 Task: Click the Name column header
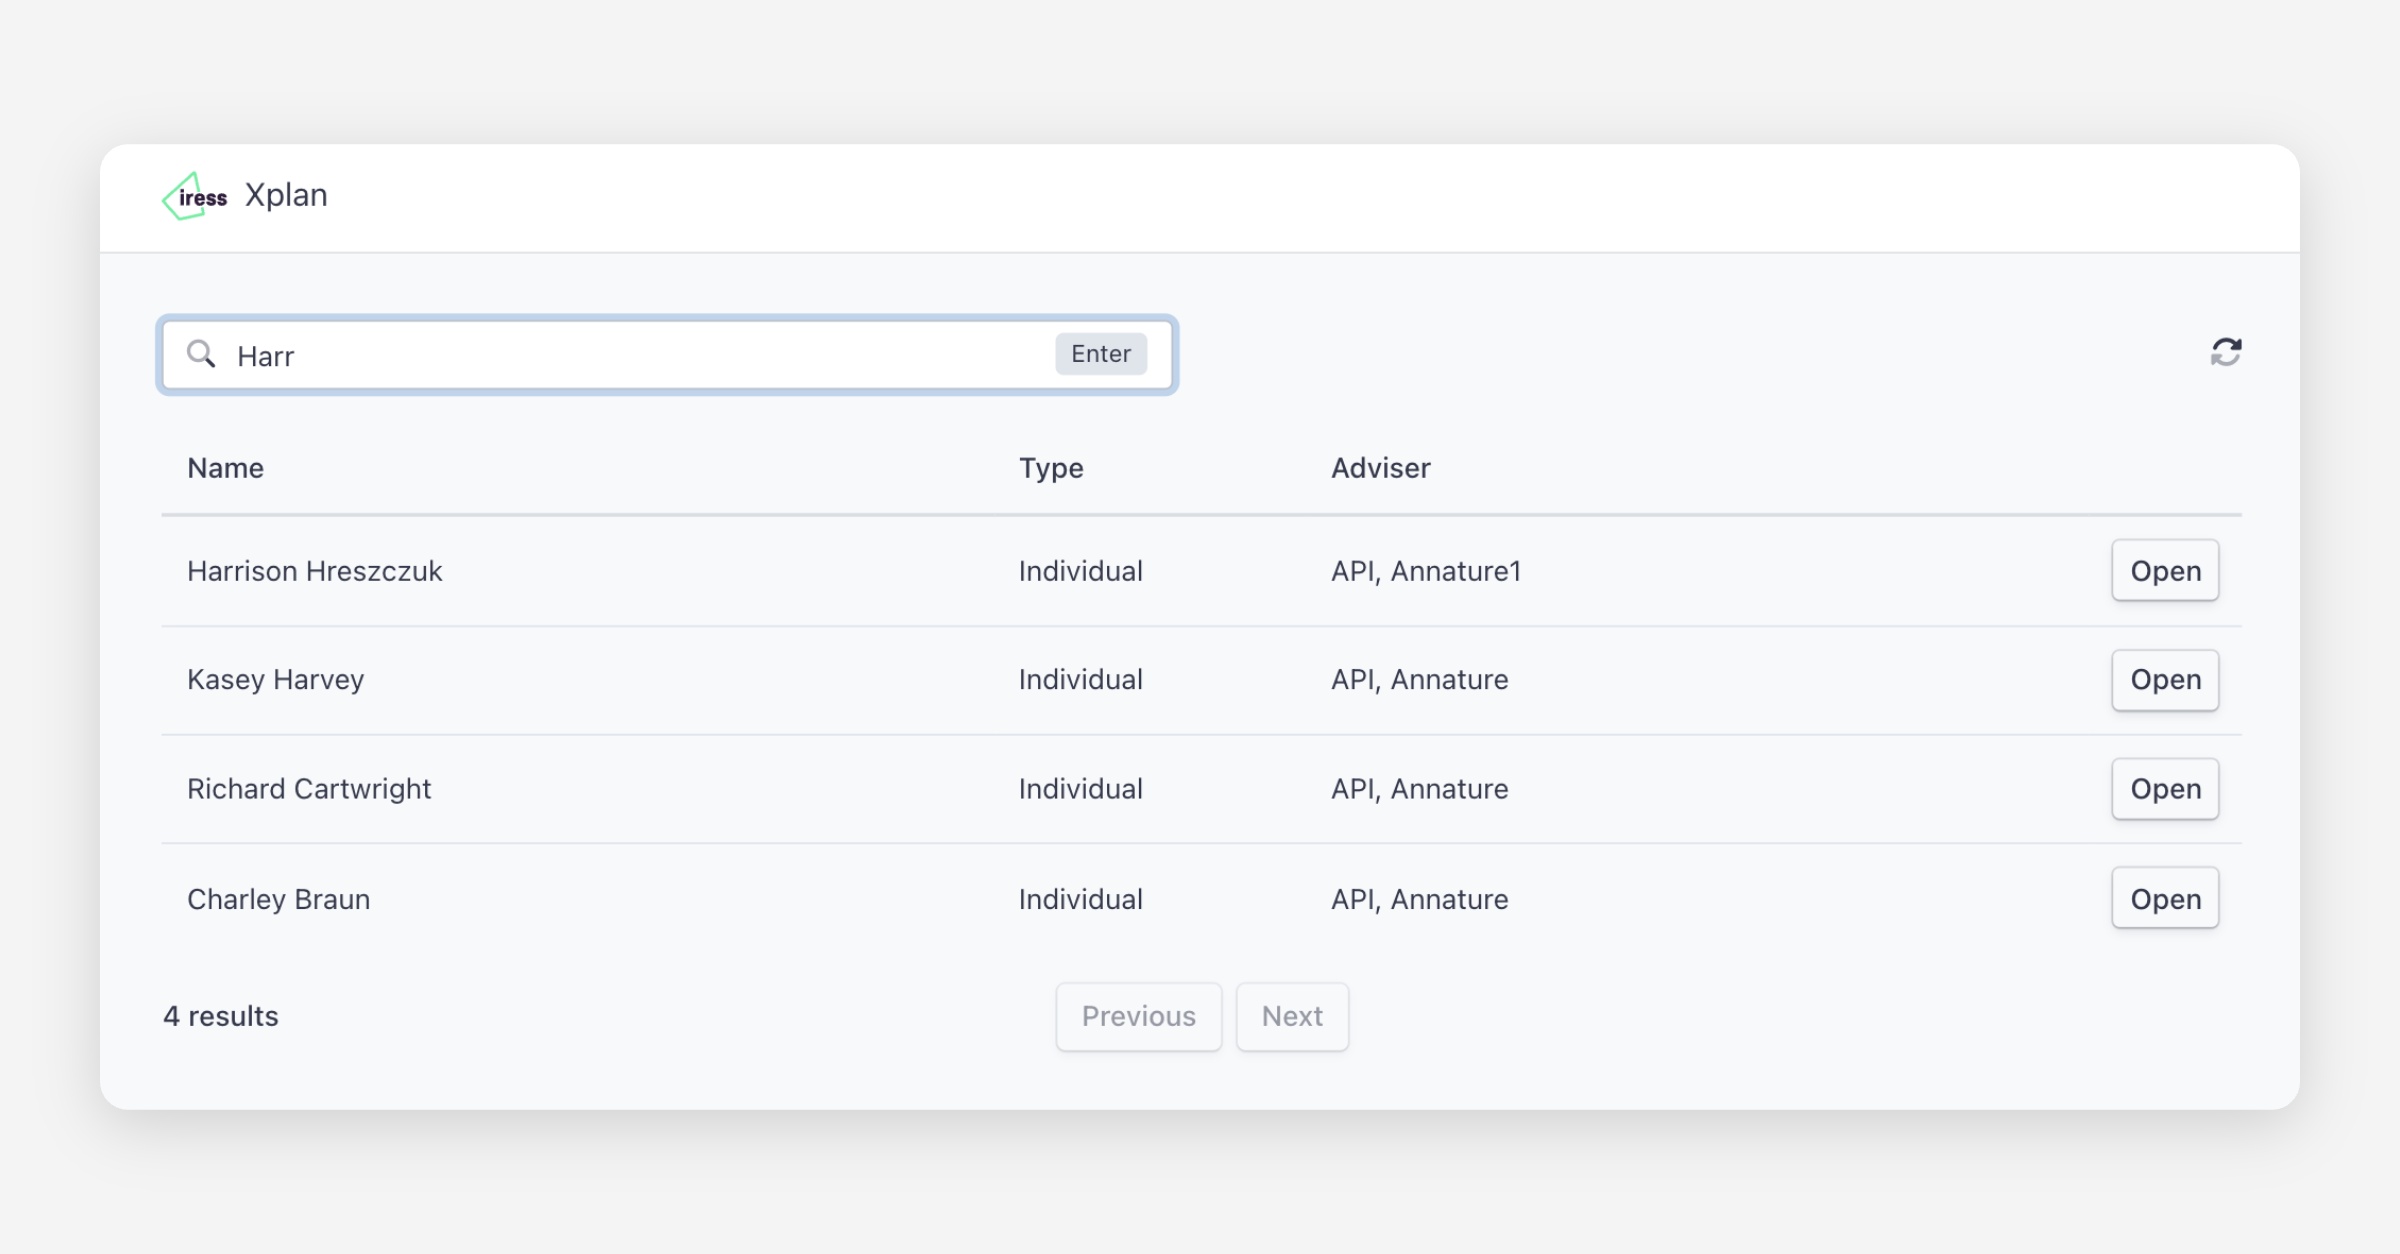(225, 468)
